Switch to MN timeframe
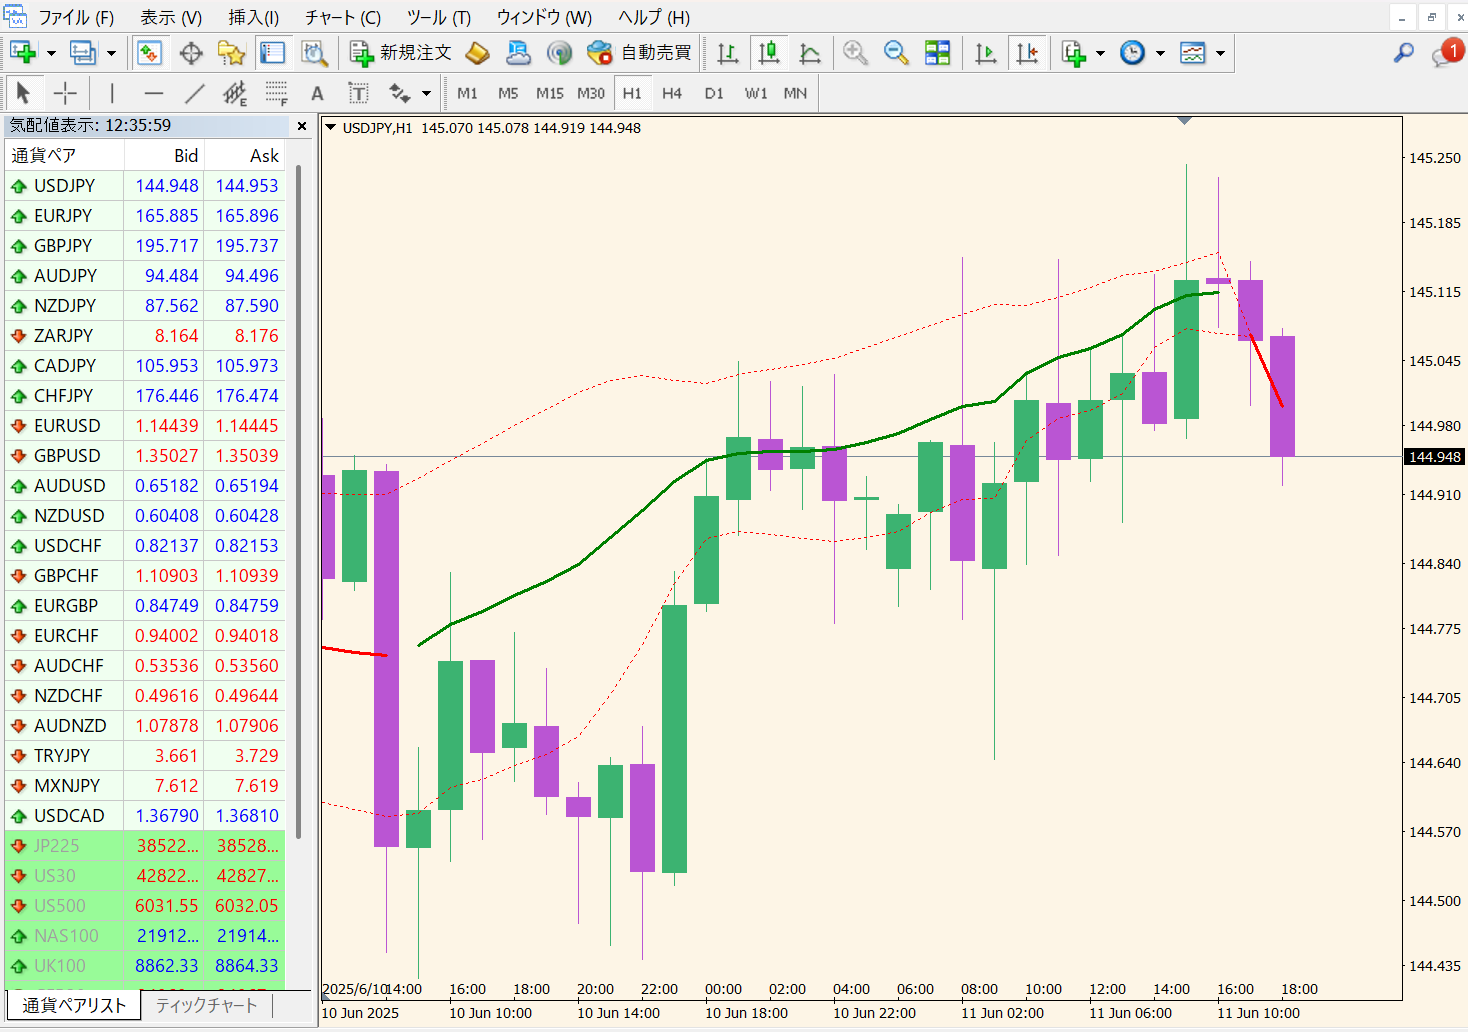This screenshot has height=1032, width=1468. pos(795,93)
